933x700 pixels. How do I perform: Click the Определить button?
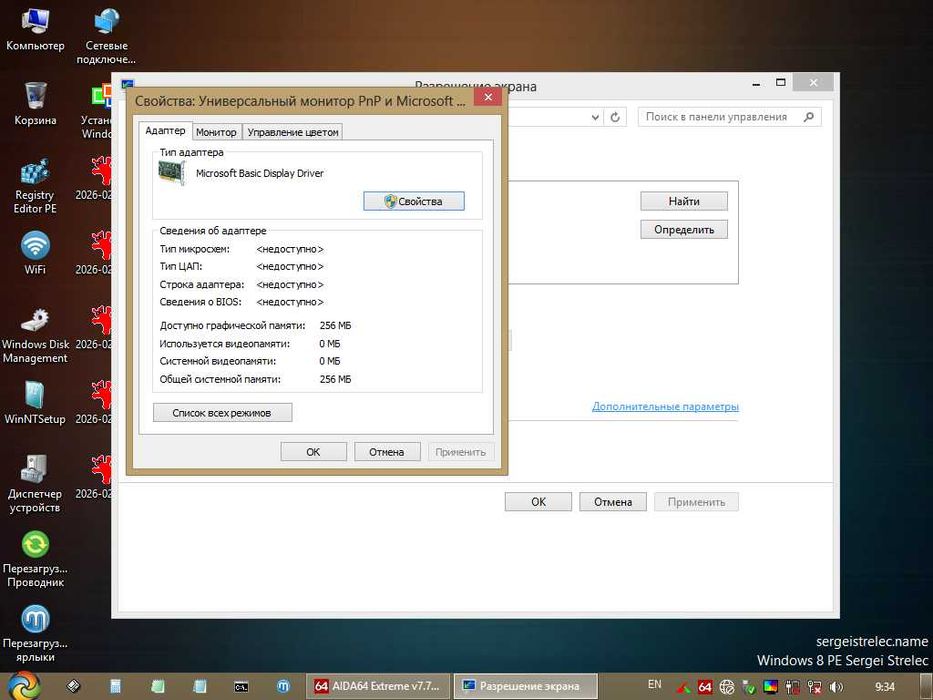click(684, 229)
